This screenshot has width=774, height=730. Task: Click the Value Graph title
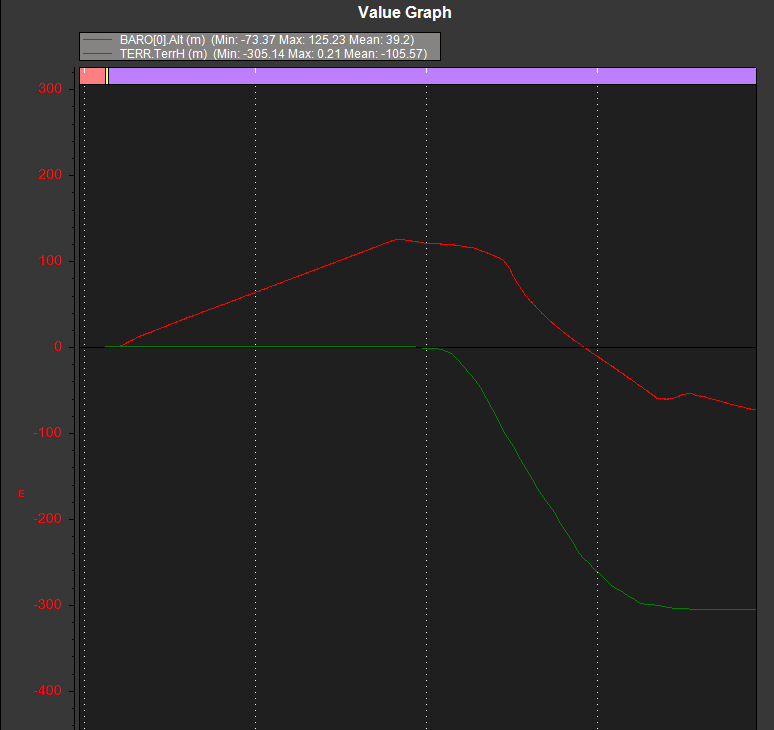(404, 12)
